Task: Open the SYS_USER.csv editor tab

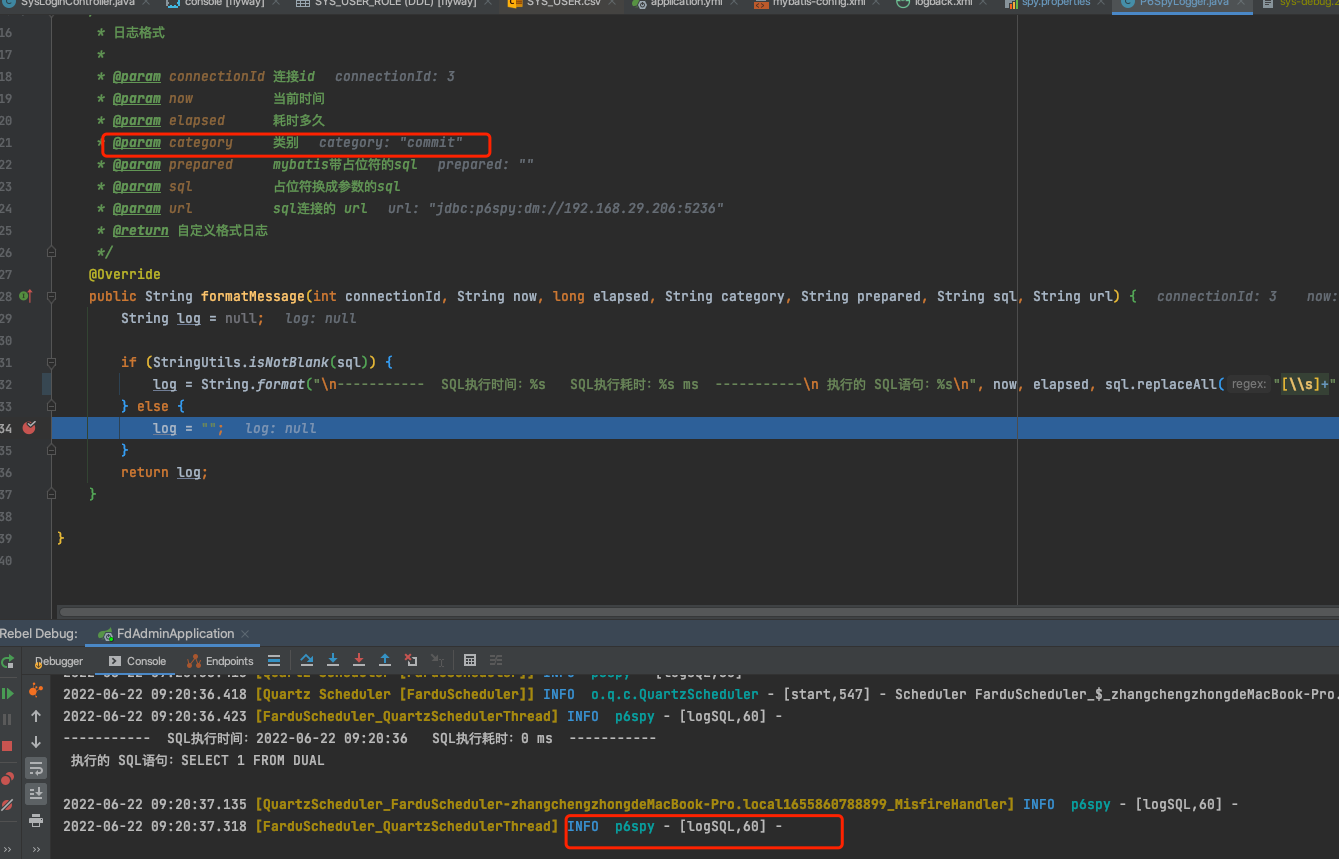Action: coord(561,4)
